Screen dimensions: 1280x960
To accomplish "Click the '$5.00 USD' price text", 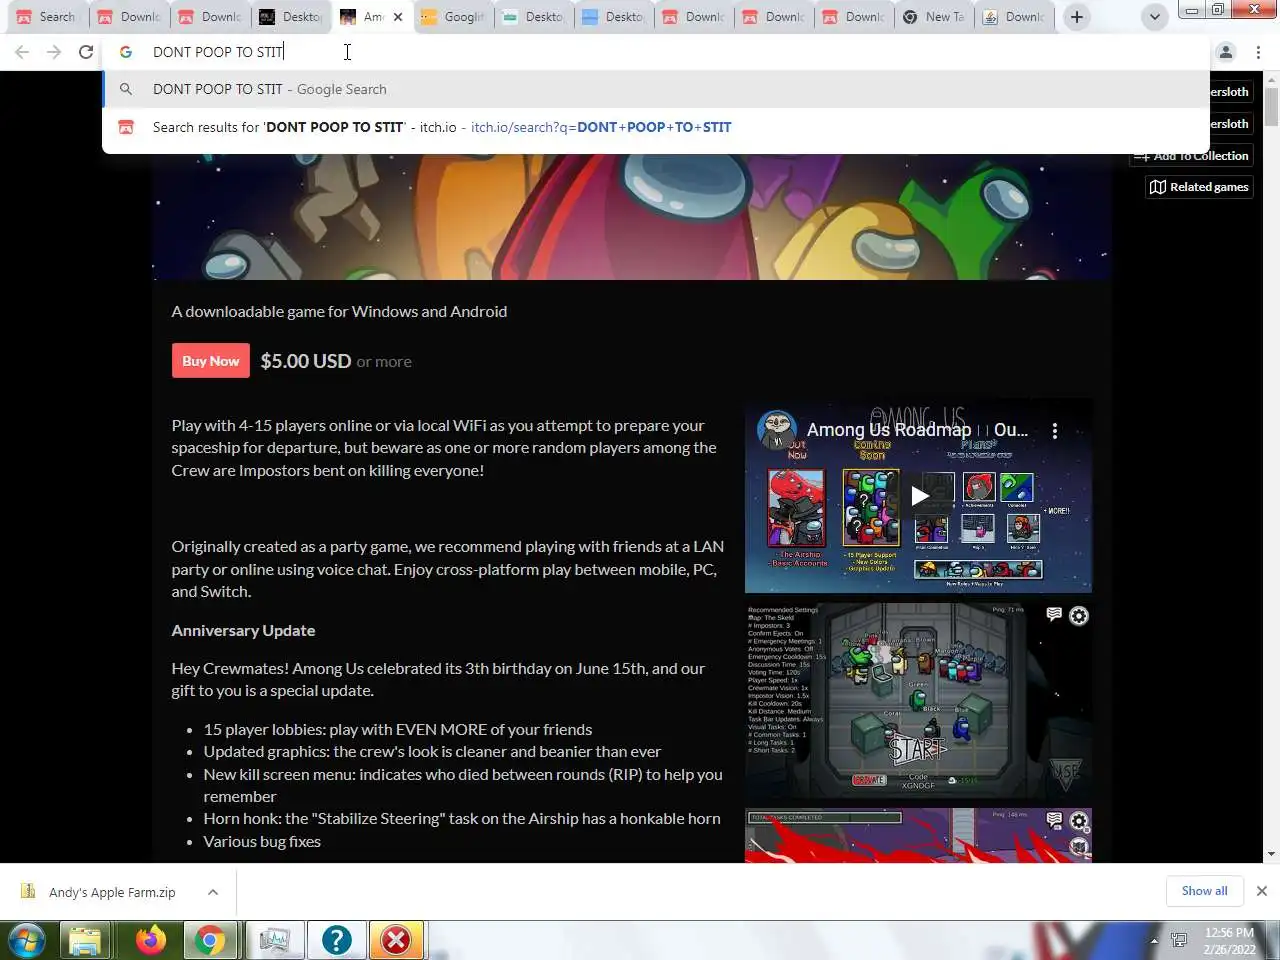I will click(x=305, y=361).
